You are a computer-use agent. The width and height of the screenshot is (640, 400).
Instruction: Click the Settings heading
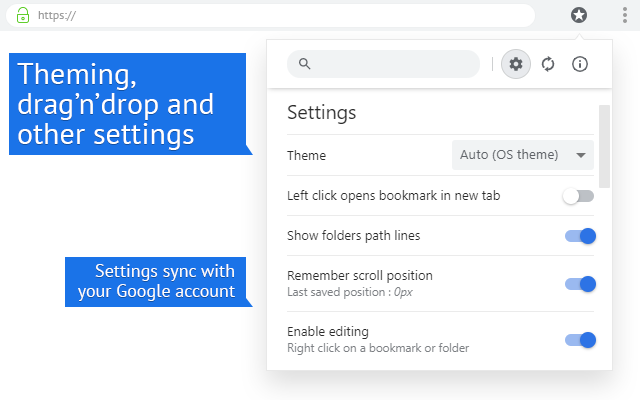pos(322,112)
